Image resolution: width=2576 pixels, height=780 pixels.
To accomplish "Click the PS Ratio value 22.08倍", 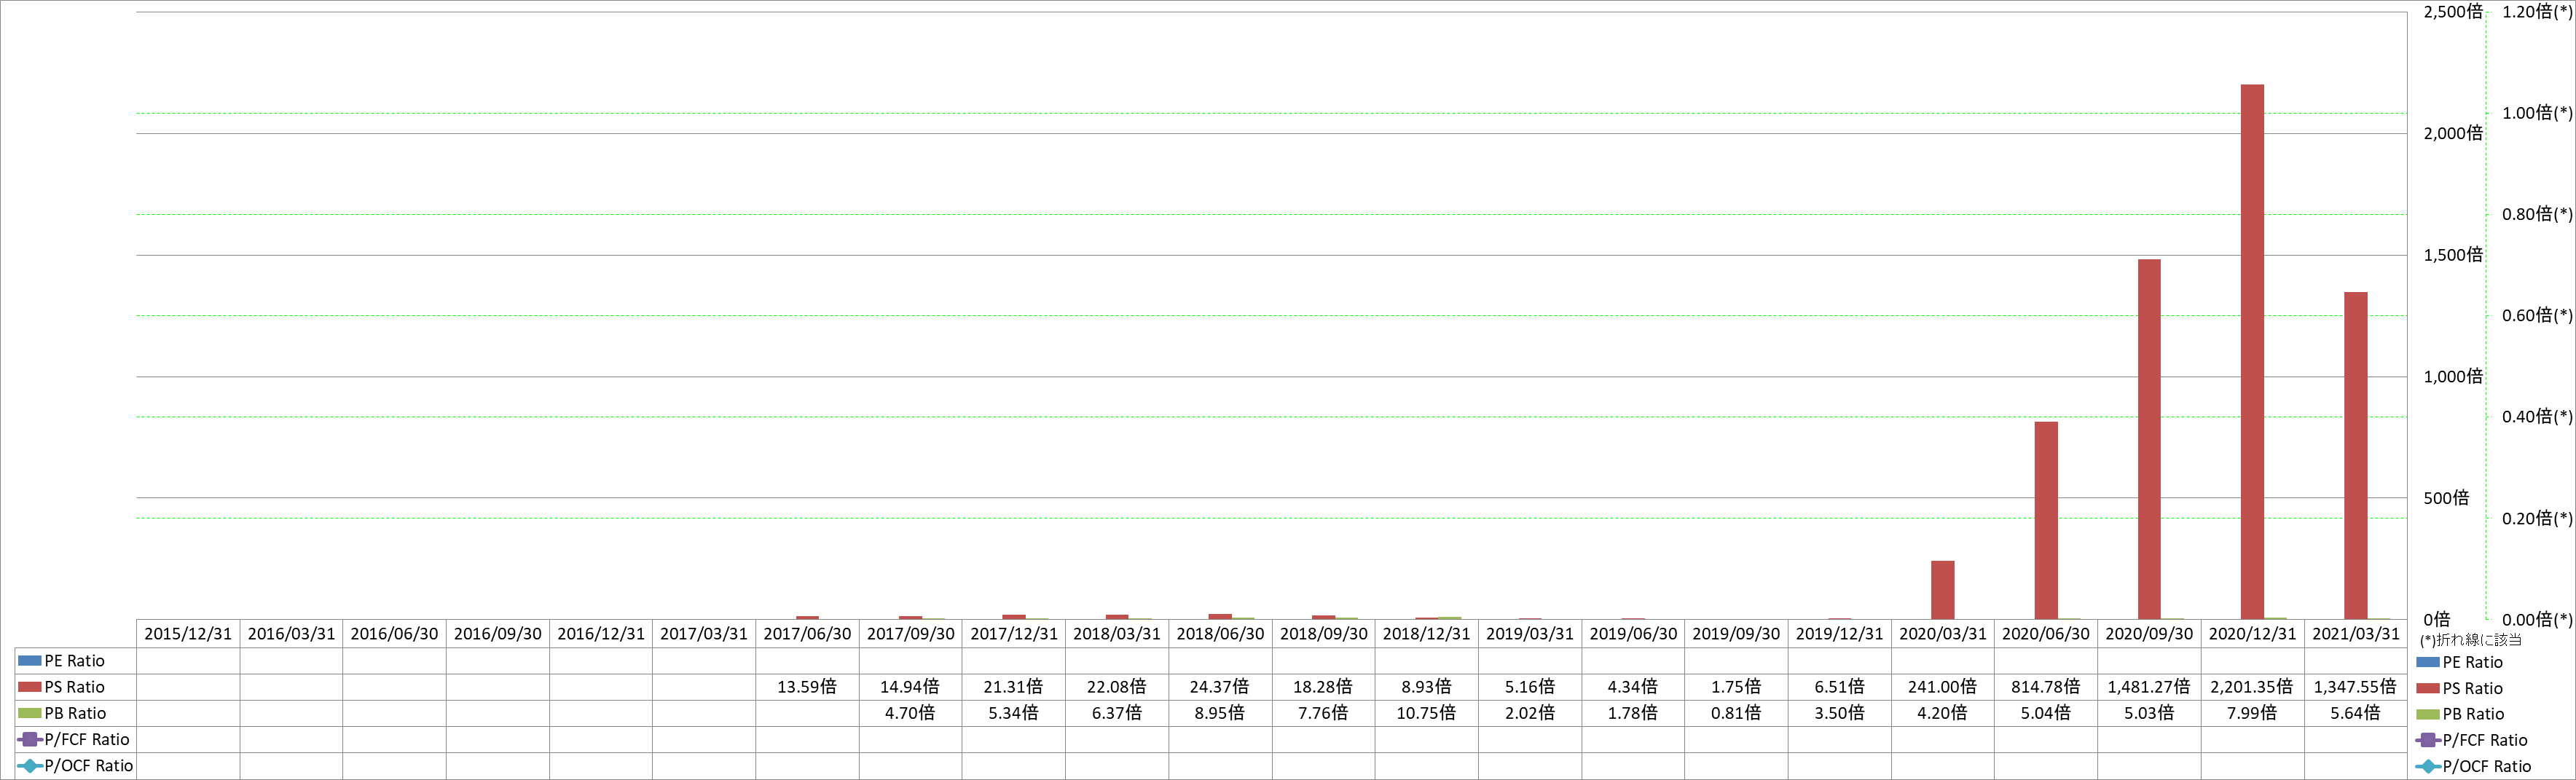I will click(1117, 687).
